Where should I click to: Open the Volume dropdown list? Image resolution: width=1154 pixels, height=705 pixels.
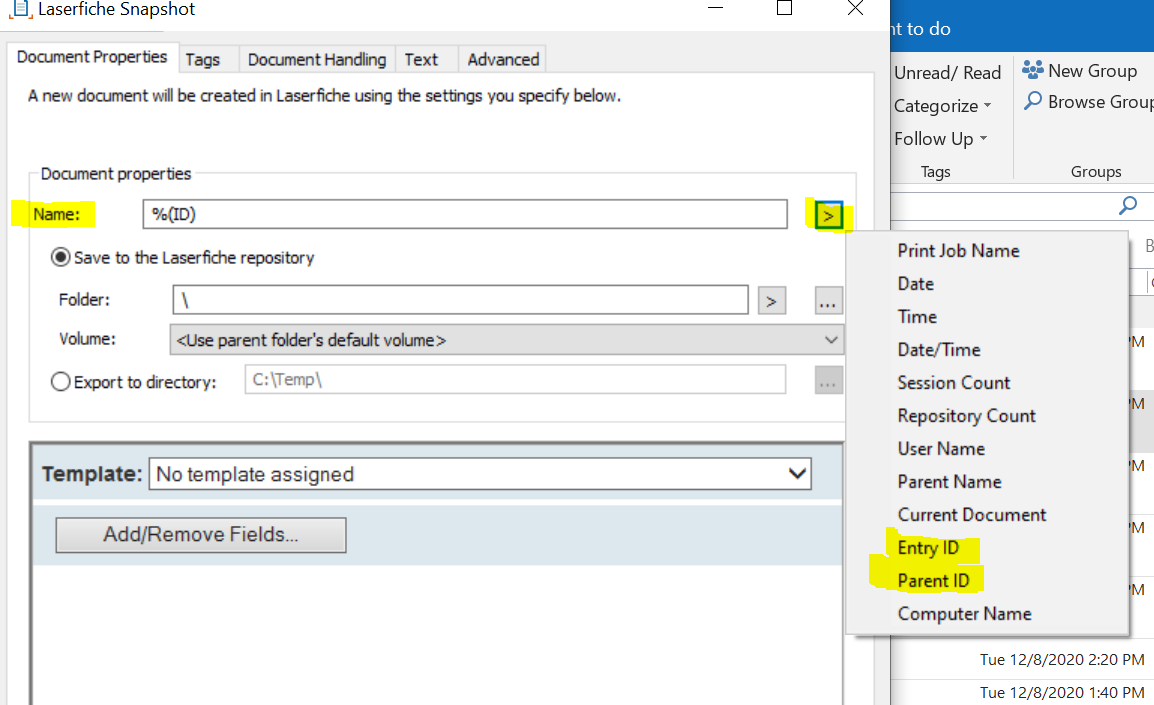(x=831, y=340)
